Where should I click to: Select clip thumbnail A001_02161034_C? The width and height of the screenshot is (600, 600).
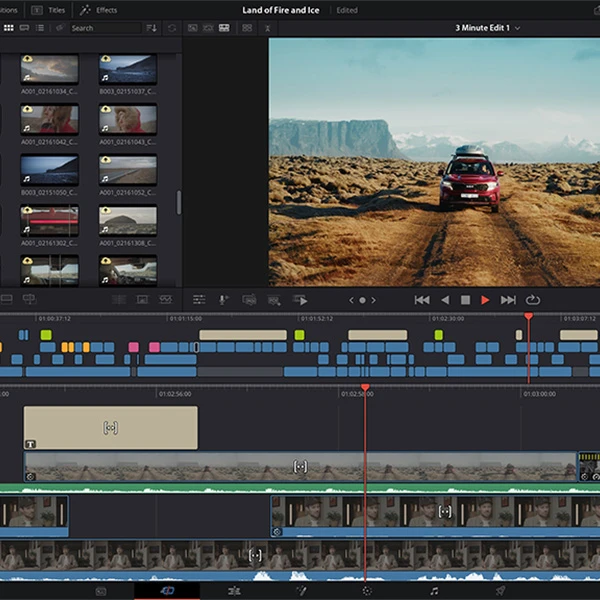[x=49, y=68]
